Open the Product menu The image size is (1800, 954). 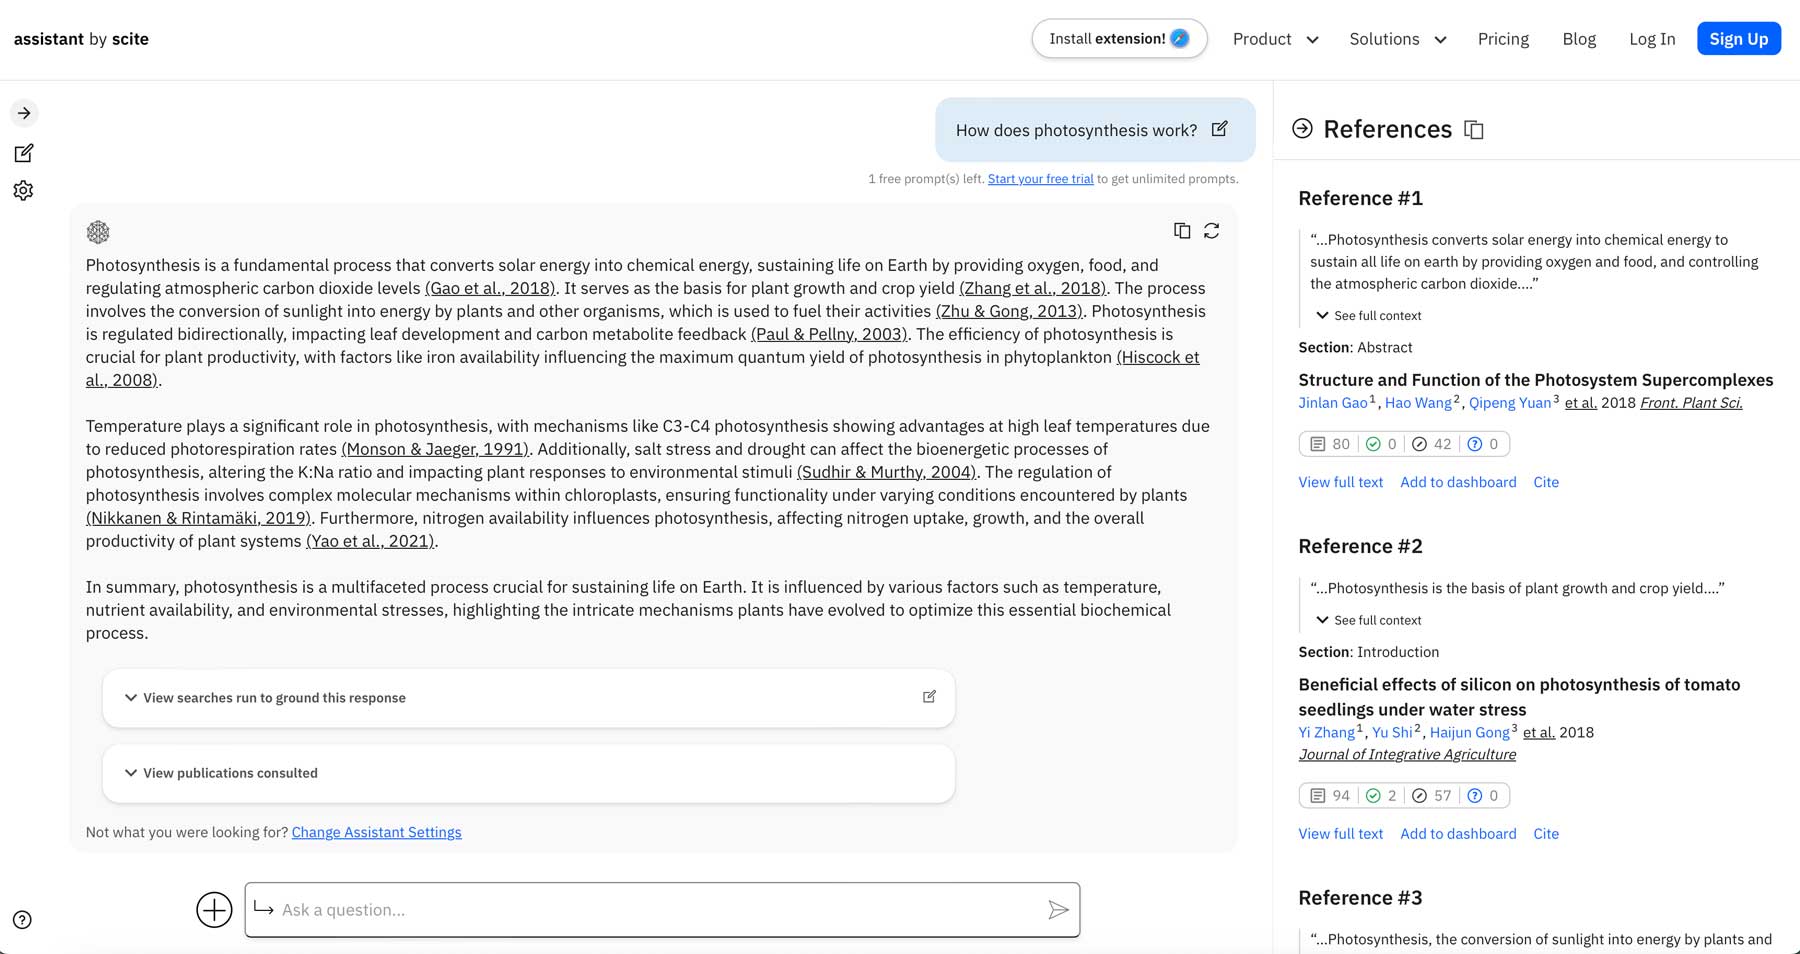pos(1274,39)
